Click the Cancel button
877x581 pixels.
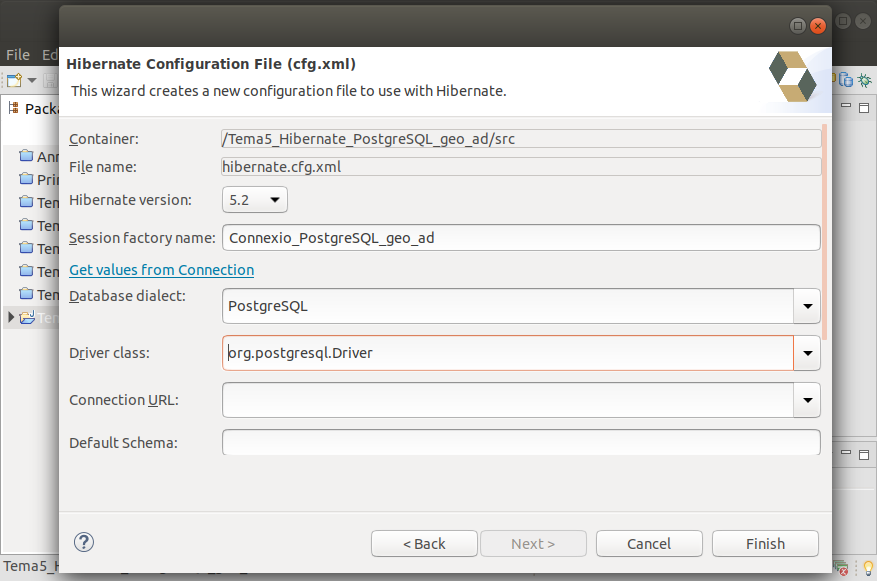(649, 544)
